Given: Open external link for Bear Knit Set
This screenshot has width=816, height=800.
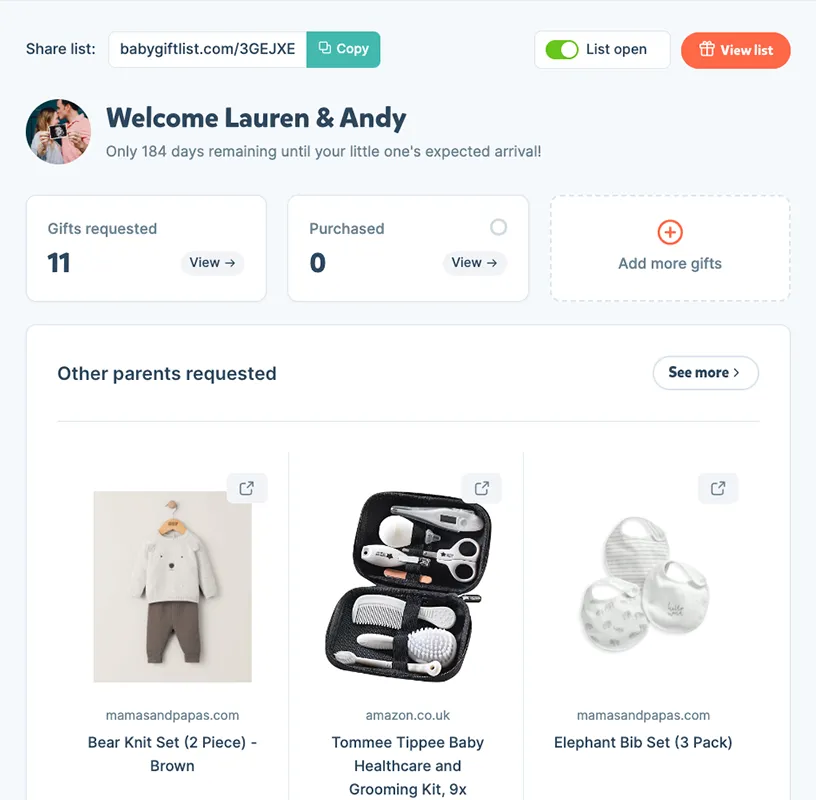Looking at the screenshot, I should point(246,489).
